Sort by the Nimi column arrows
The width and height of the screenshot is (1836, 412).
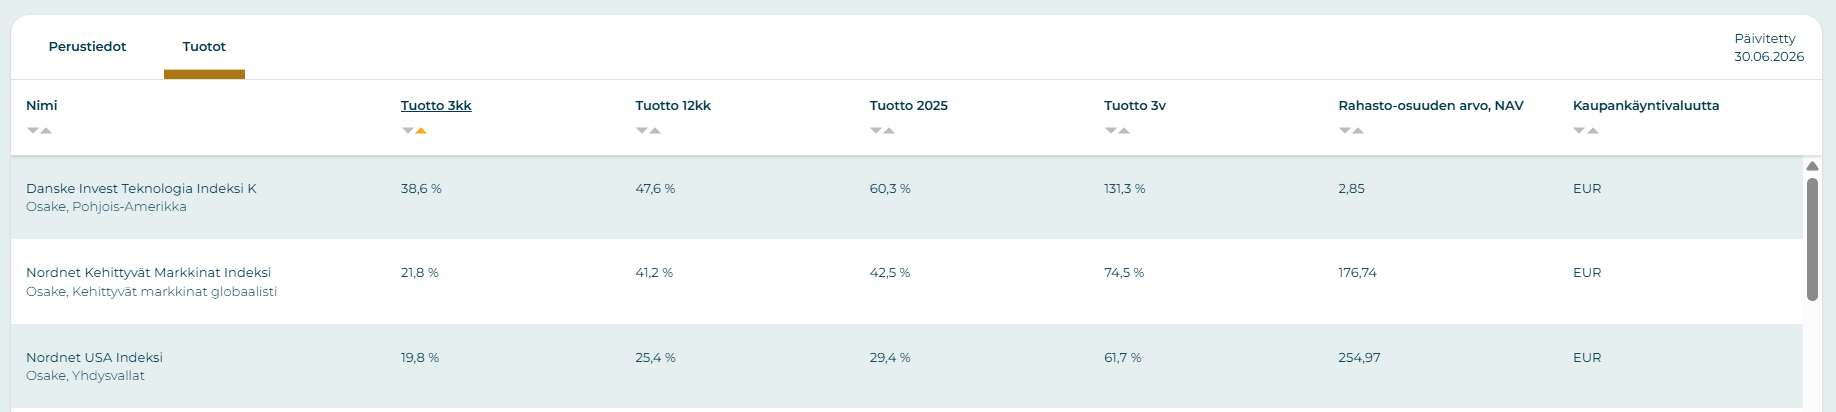point(39,131)
